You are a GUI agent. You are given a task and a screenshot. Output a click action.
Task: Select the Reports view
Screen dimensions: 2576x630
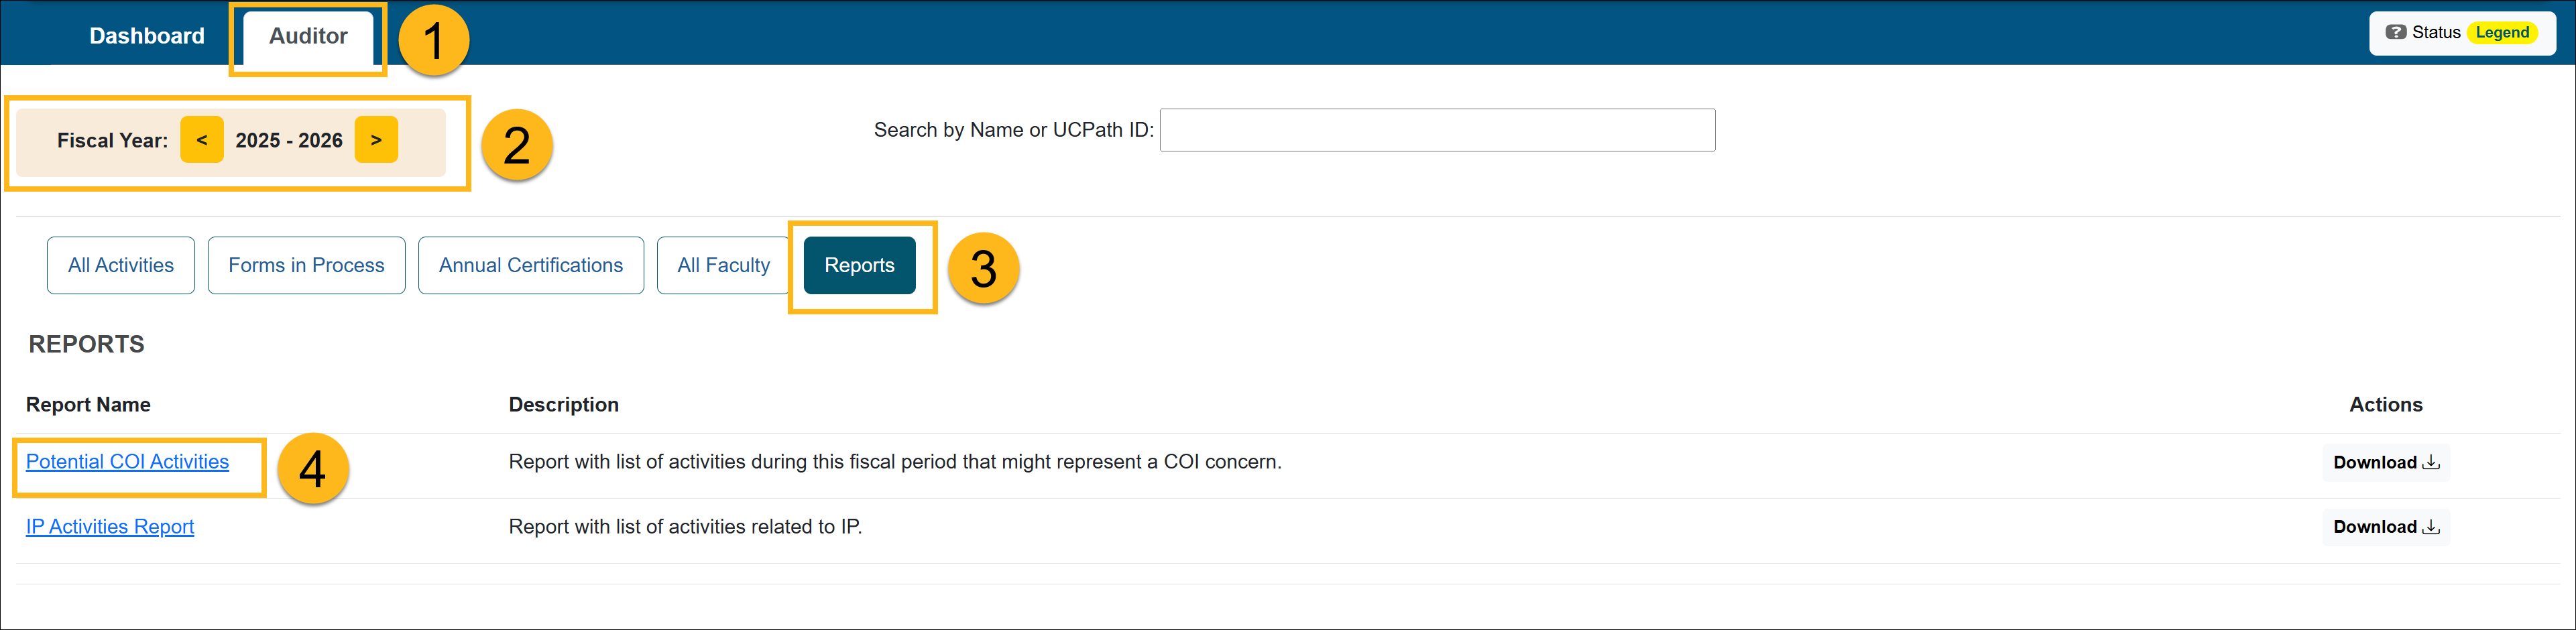coord(859,265)
